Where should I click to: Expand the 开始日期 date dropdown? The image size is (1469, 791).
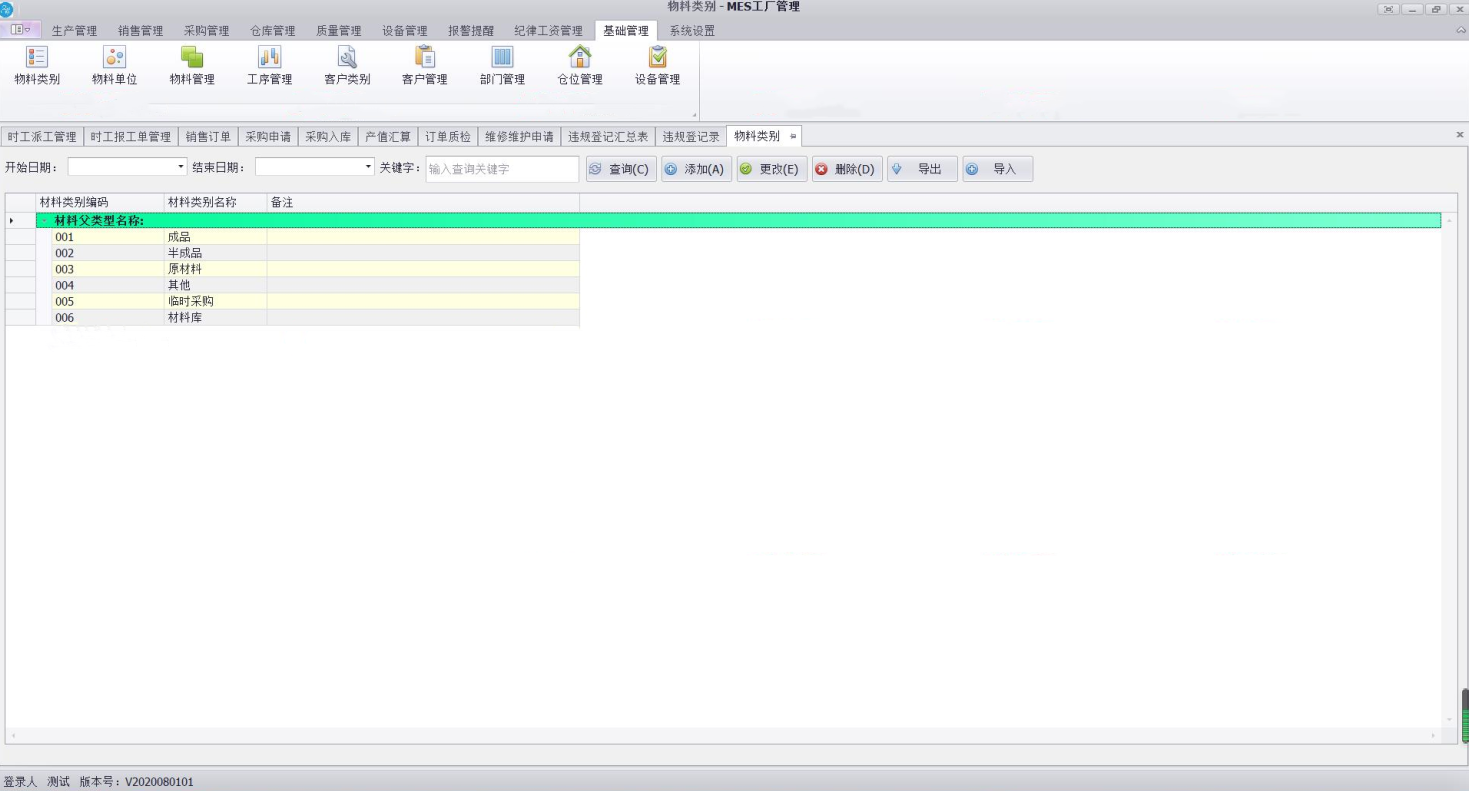181,167
